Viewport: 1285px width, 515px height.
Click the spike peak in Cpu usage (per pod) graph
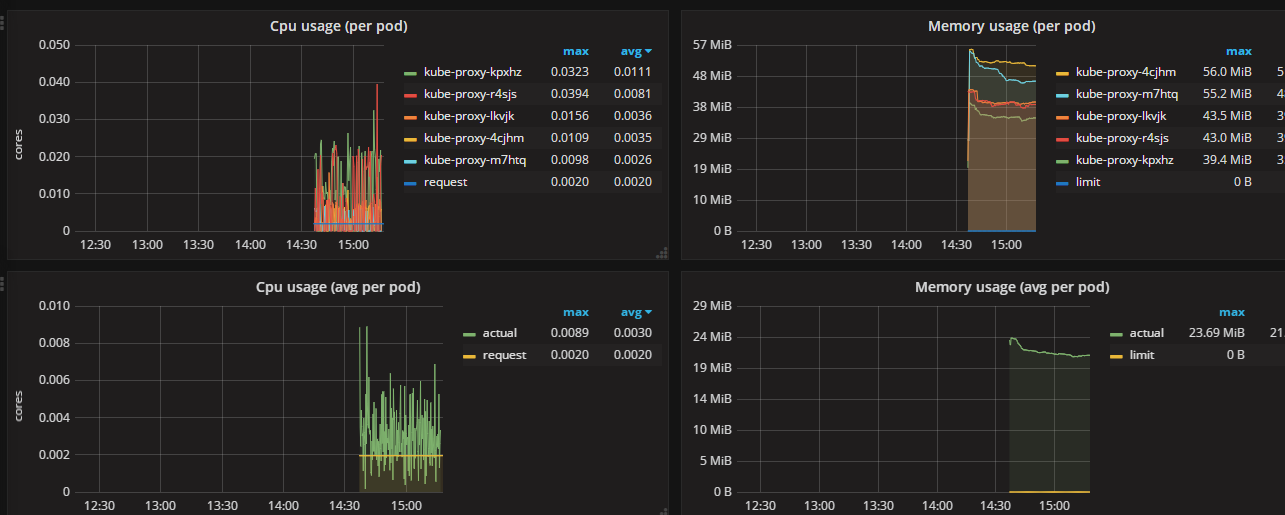(377, 86)
